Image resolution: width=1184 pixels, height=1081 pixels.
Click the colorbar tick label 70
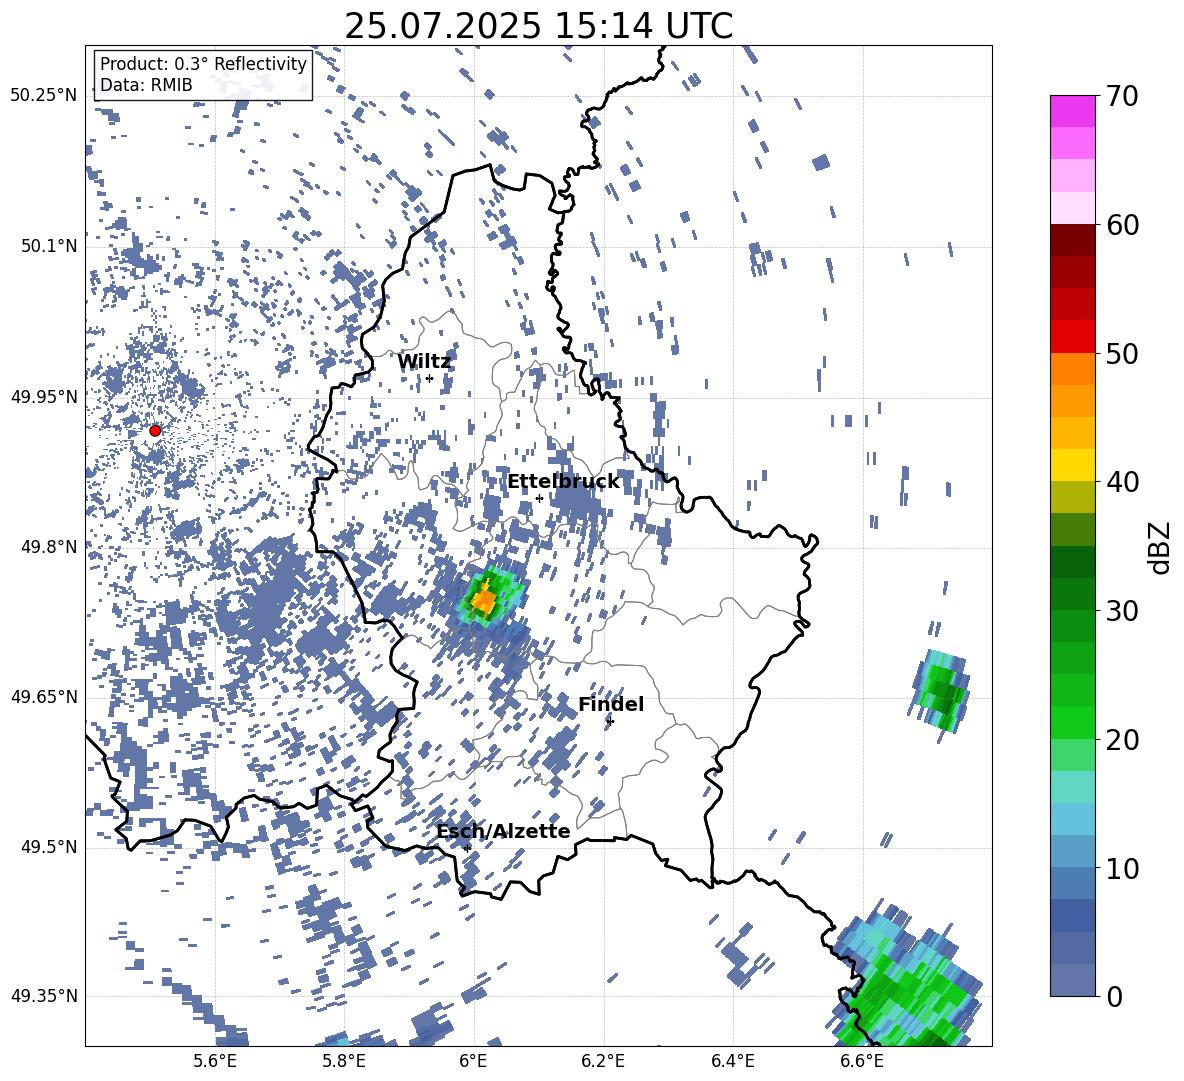pos(1123,97)
